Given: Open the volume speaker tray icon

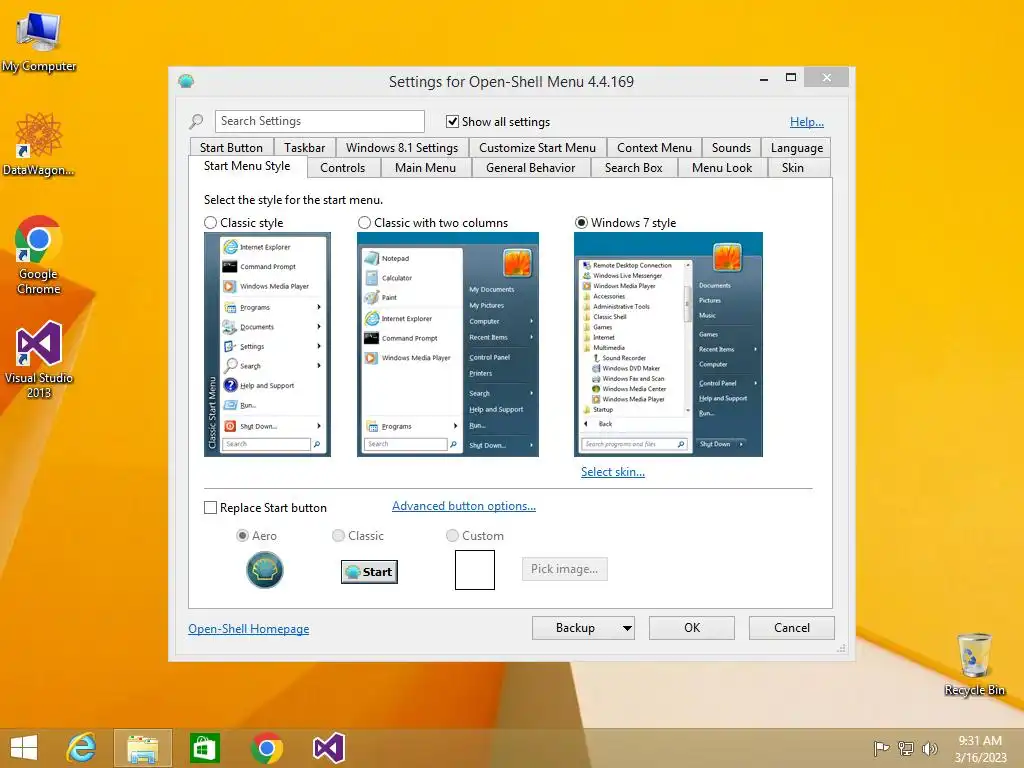Looking at the screenshot, I should tap(929, 748).
